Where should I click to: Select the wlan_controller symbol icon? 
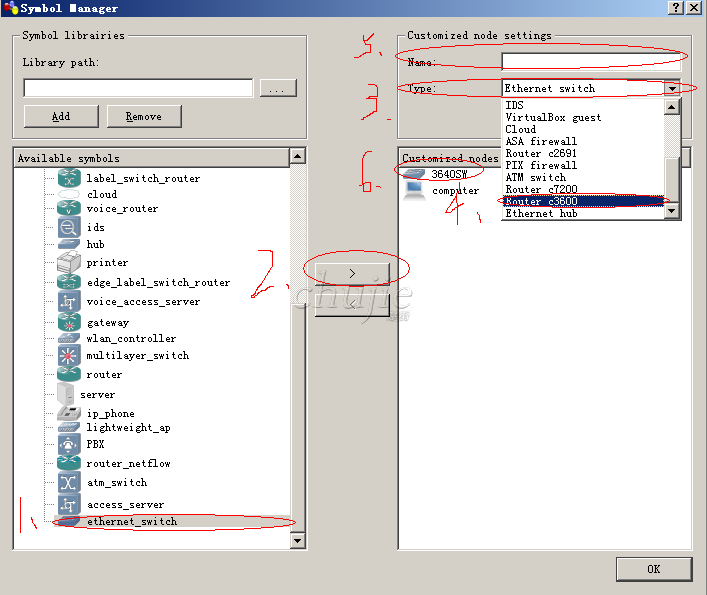click(x=69, y=338)
